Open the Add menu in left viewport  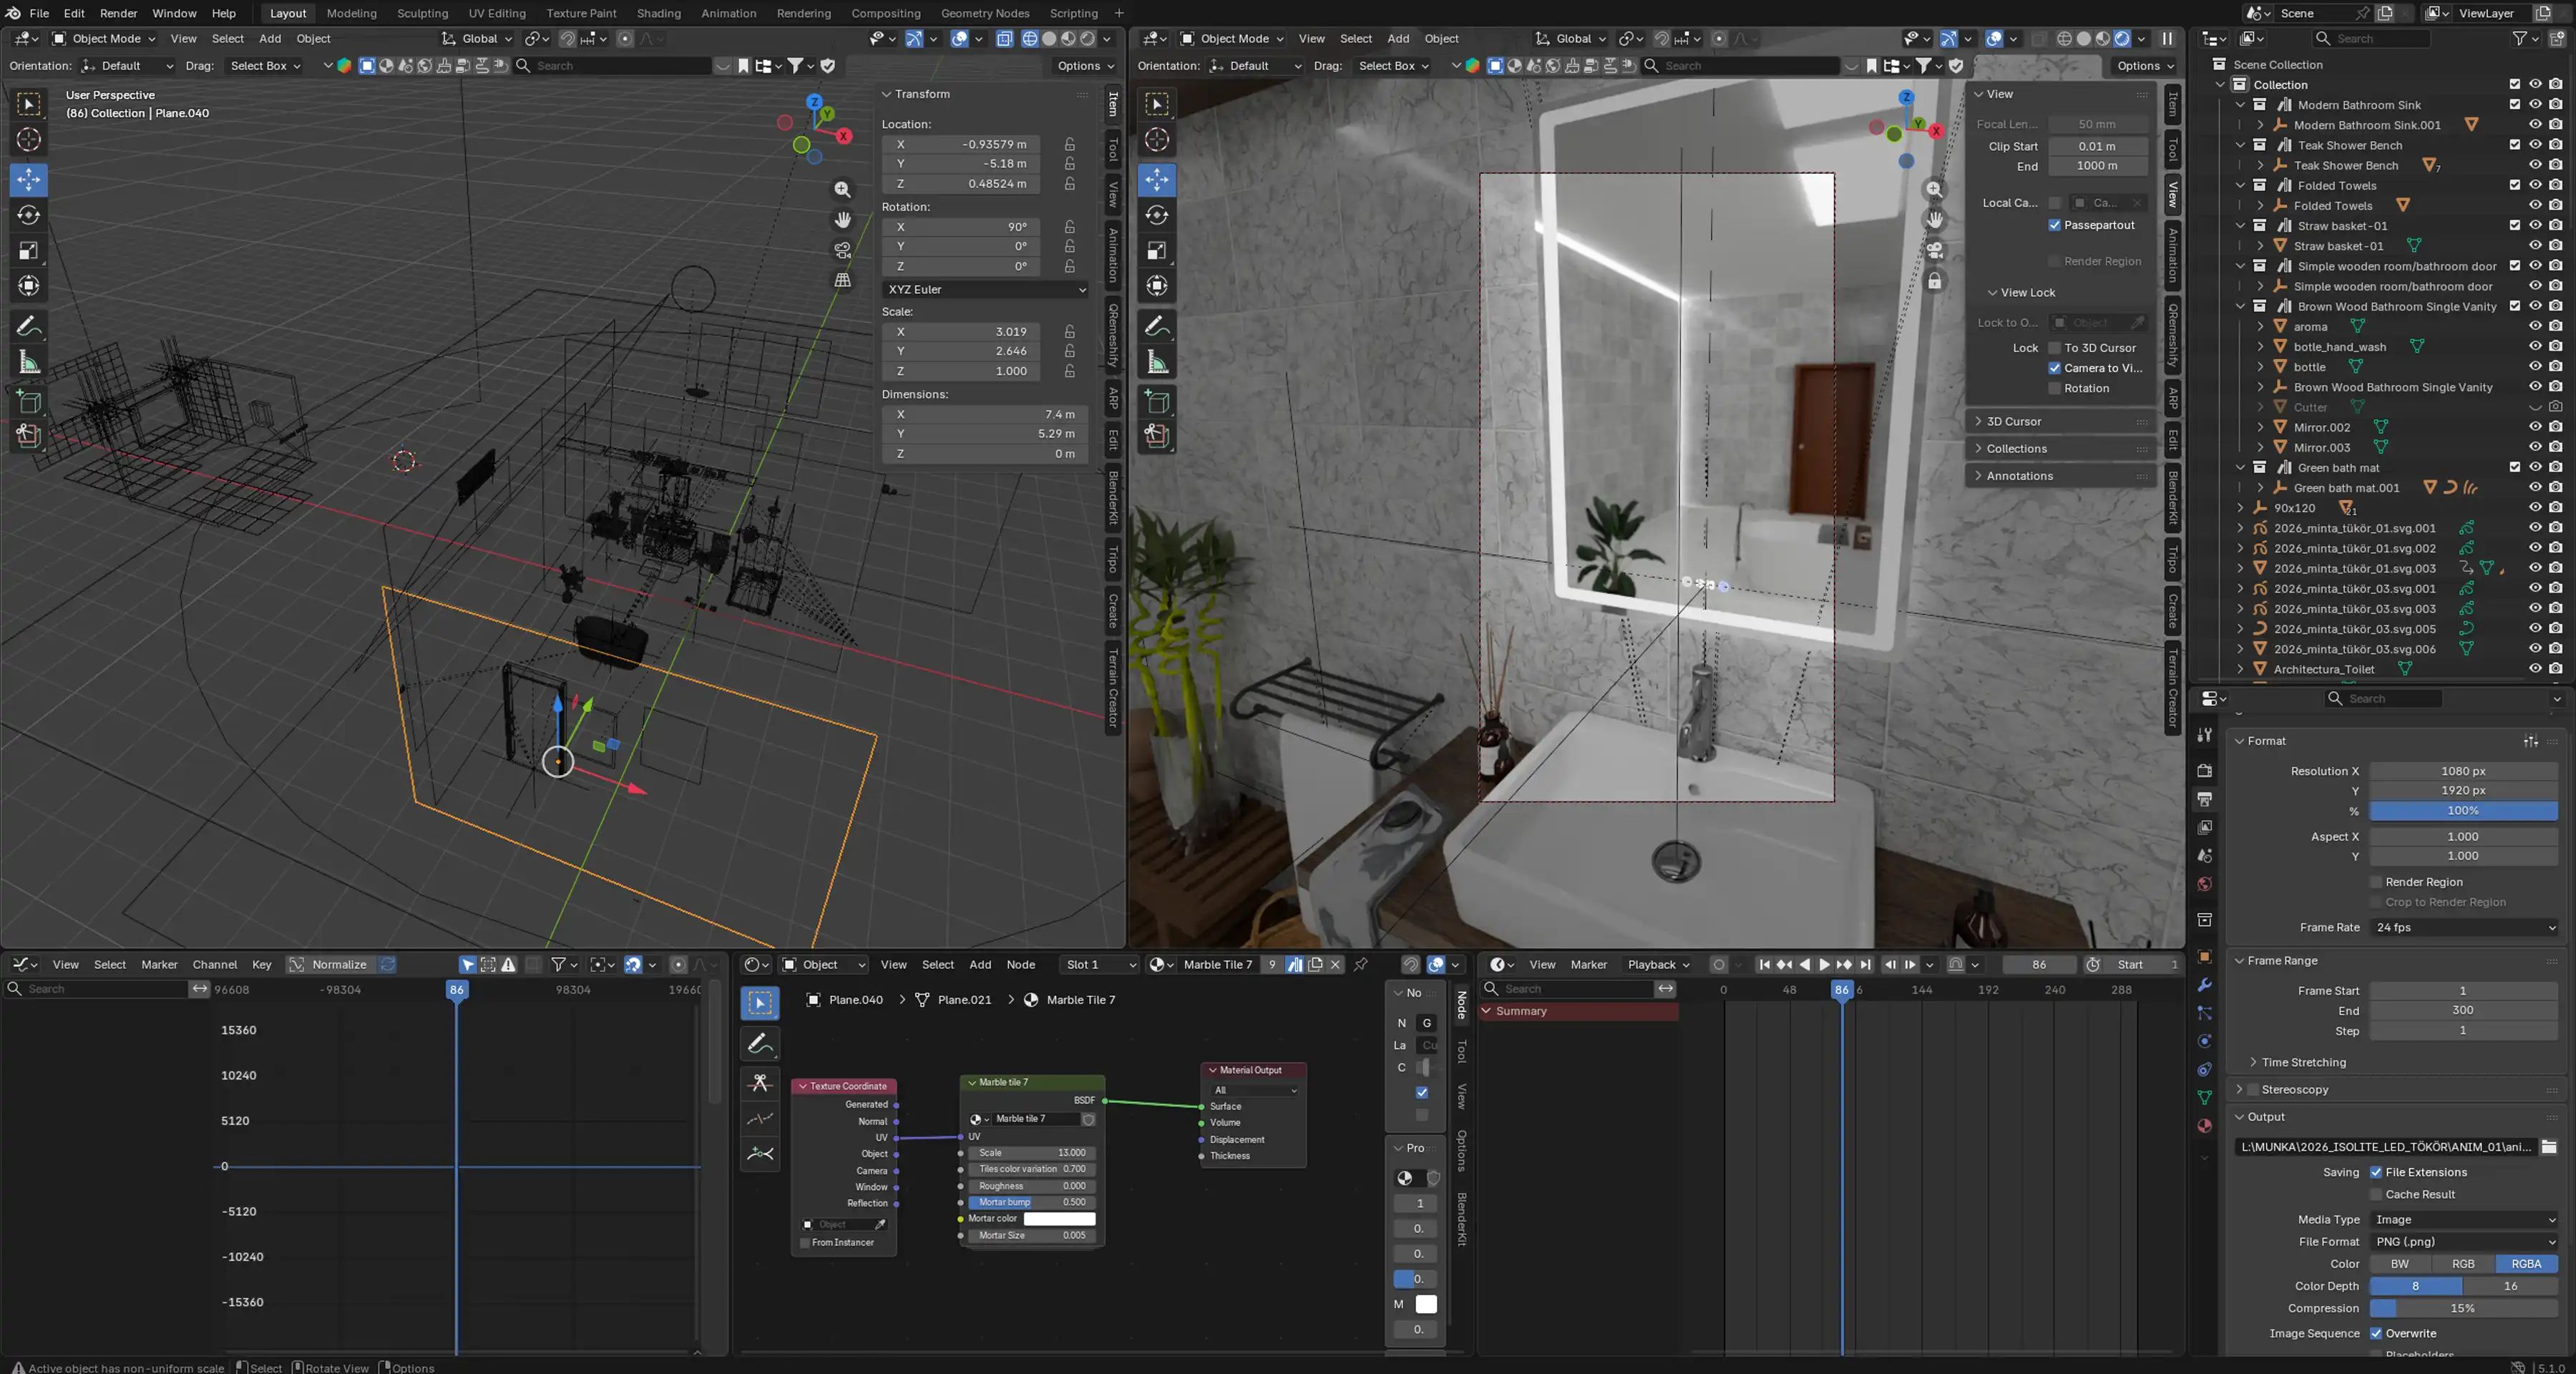pyautogui.click(x=270, y=39)
